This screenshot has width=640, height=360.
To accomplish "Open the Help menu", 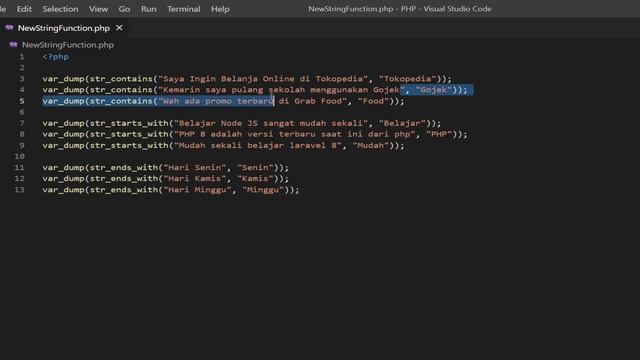I will [220, 9].
